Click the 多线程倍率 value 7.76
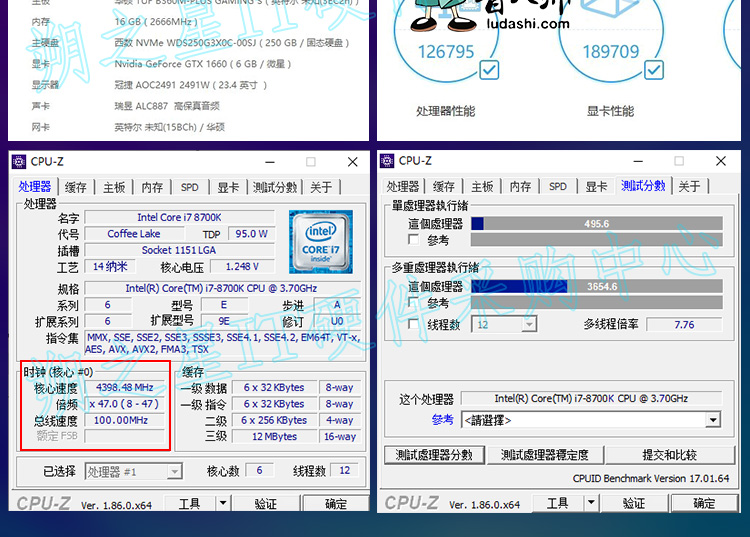The image size is (750, 537). (x=684, y=324)
